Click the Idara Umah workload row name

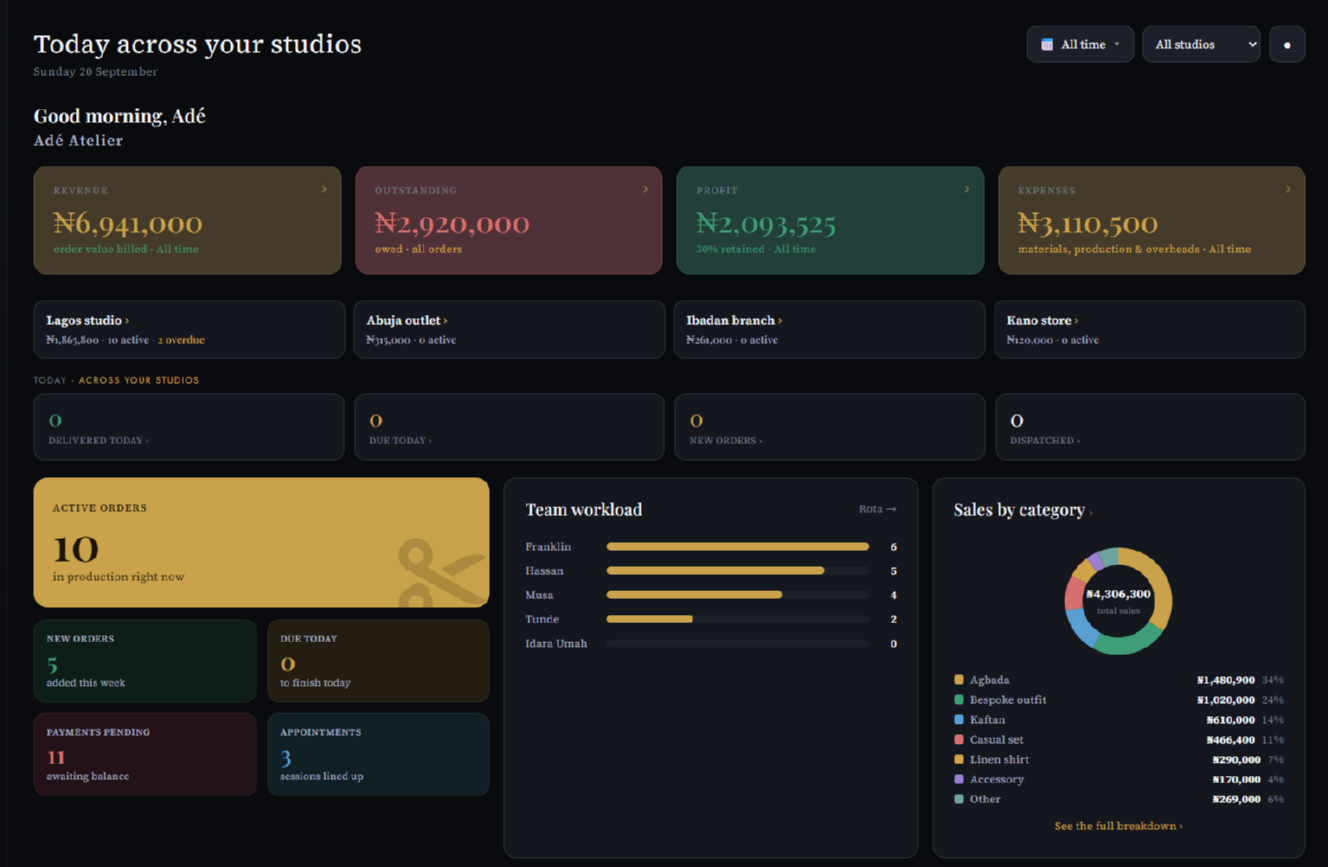pos(556,643)
